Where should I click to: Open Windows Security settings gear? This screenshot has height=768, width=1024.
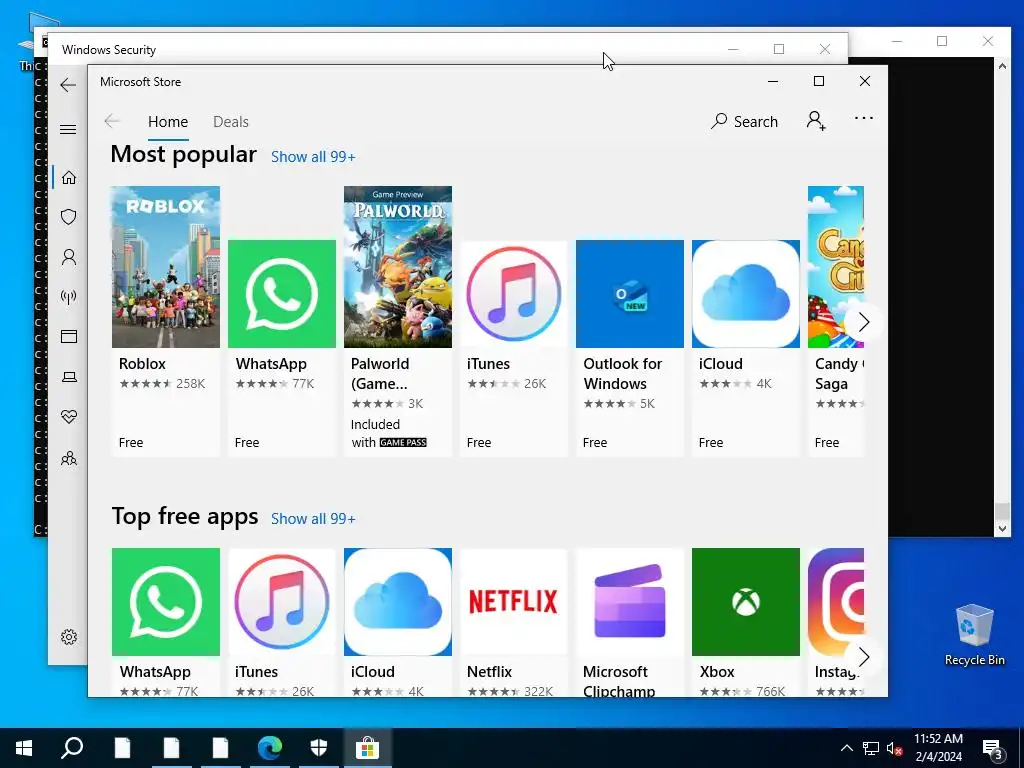coord(69,637)
